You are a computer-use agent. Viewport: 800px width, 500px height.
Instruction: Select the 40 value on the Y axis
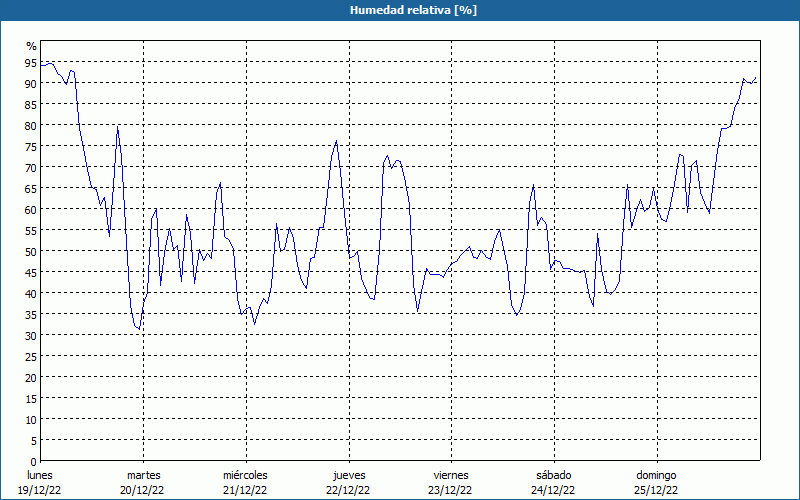(31, 293)
